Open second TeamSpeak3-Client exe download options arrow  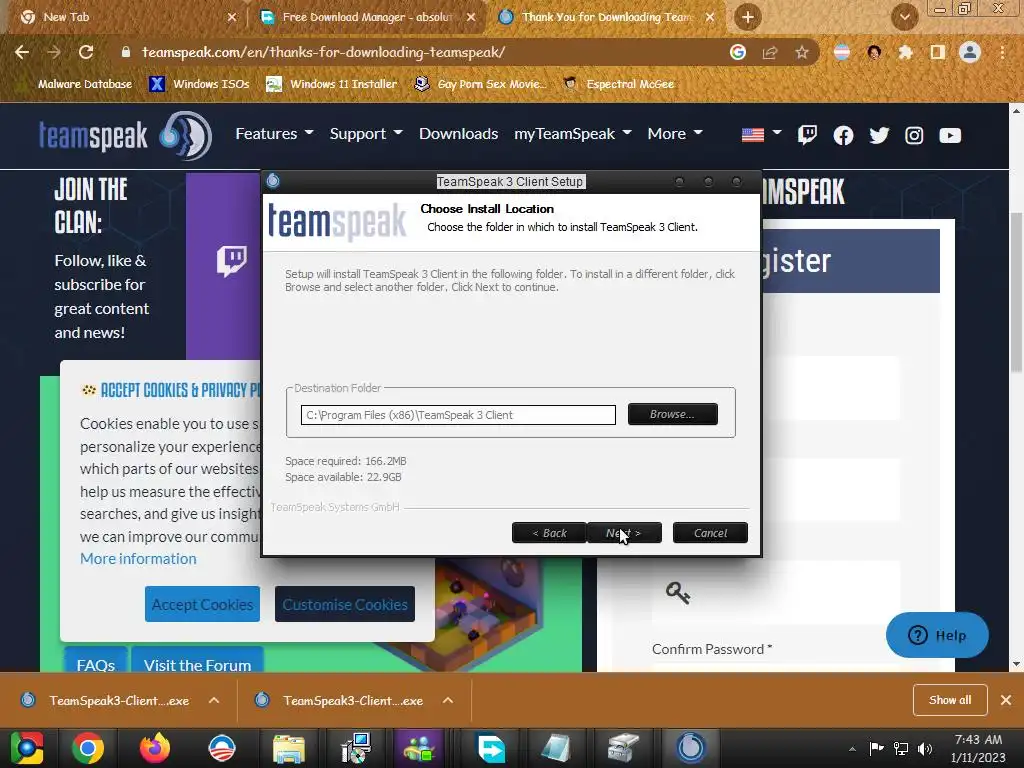(x=448, y=701)
